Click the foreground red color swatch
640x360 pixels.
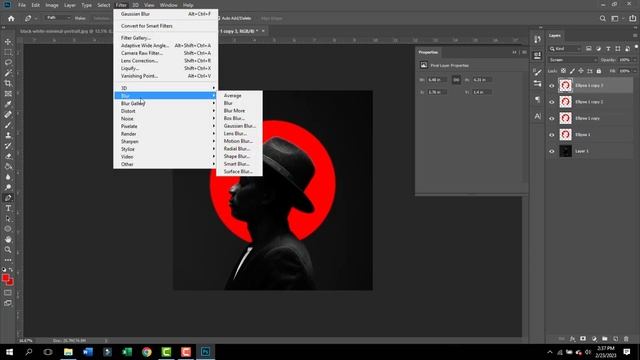6,278
